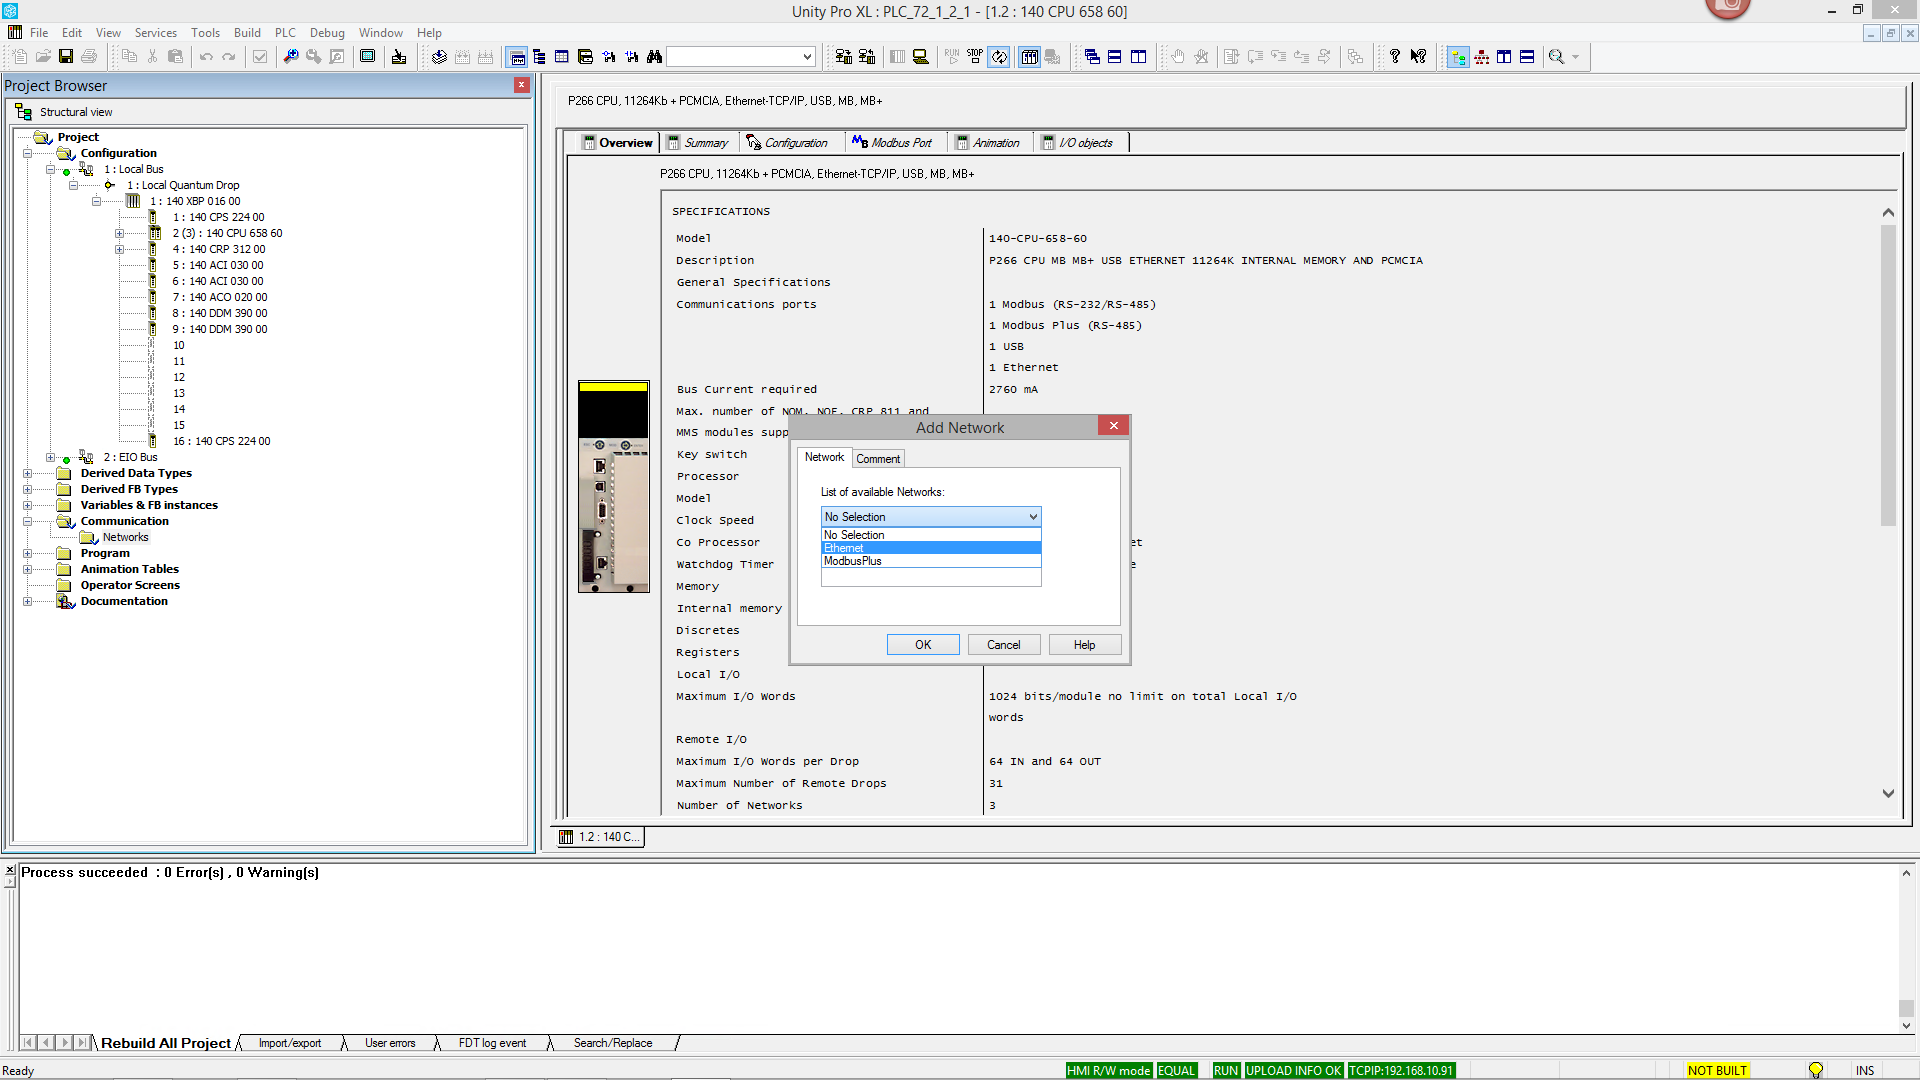Image resolution: width=1920 pixels, height=1080 pixels.
Task: Open the Help question mark toolbar icon
Action: [1395, 56]
